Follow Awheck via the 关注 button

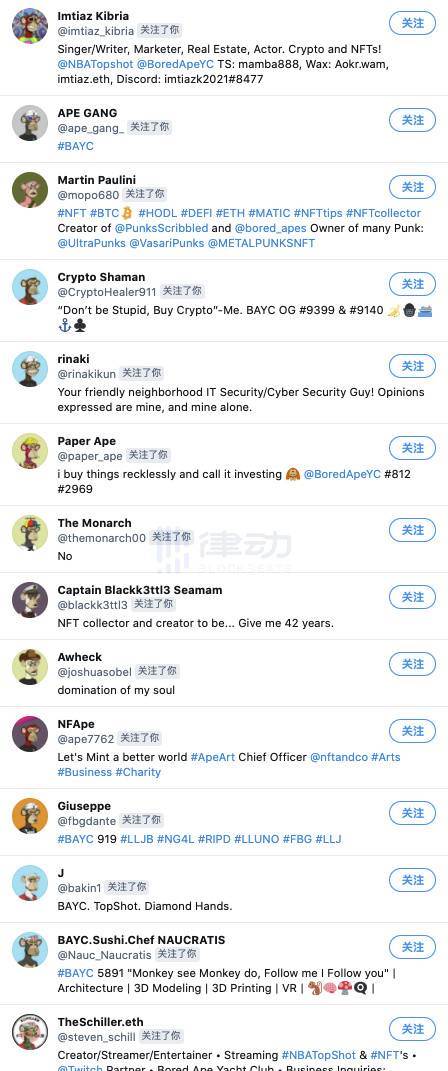412,663
